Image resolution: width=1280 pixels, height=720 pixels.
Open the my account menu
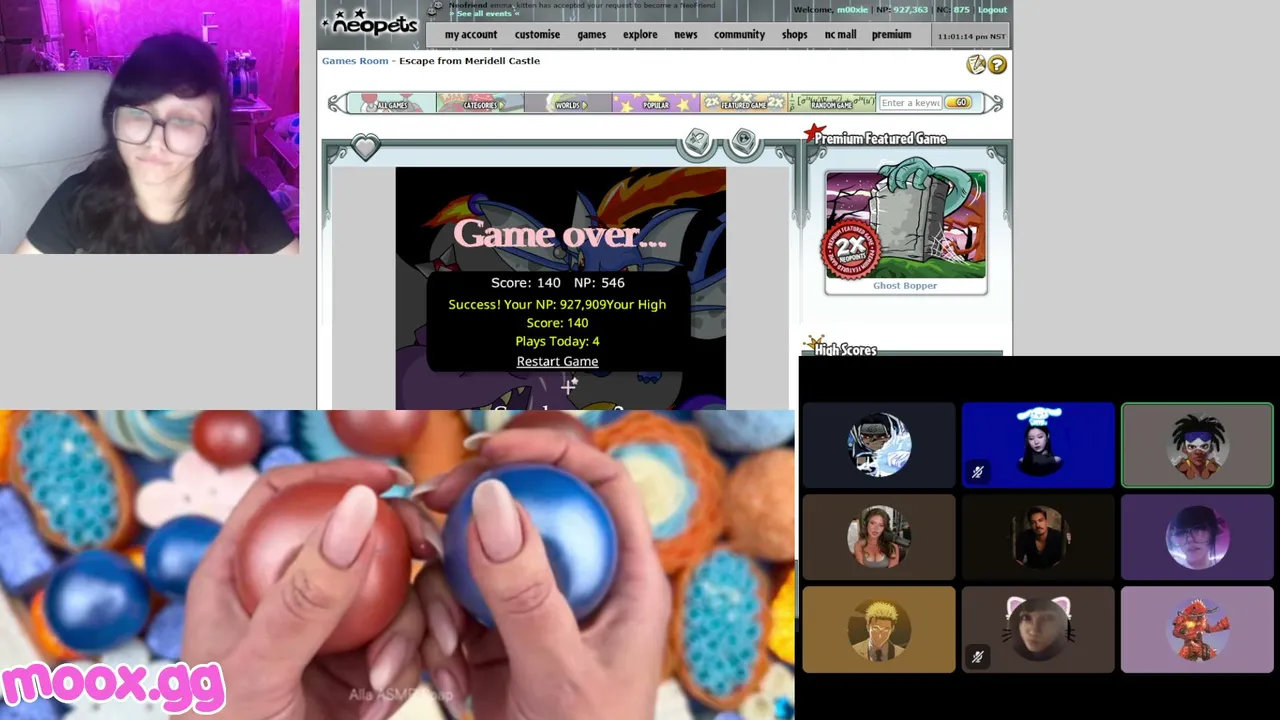[471, 34]
